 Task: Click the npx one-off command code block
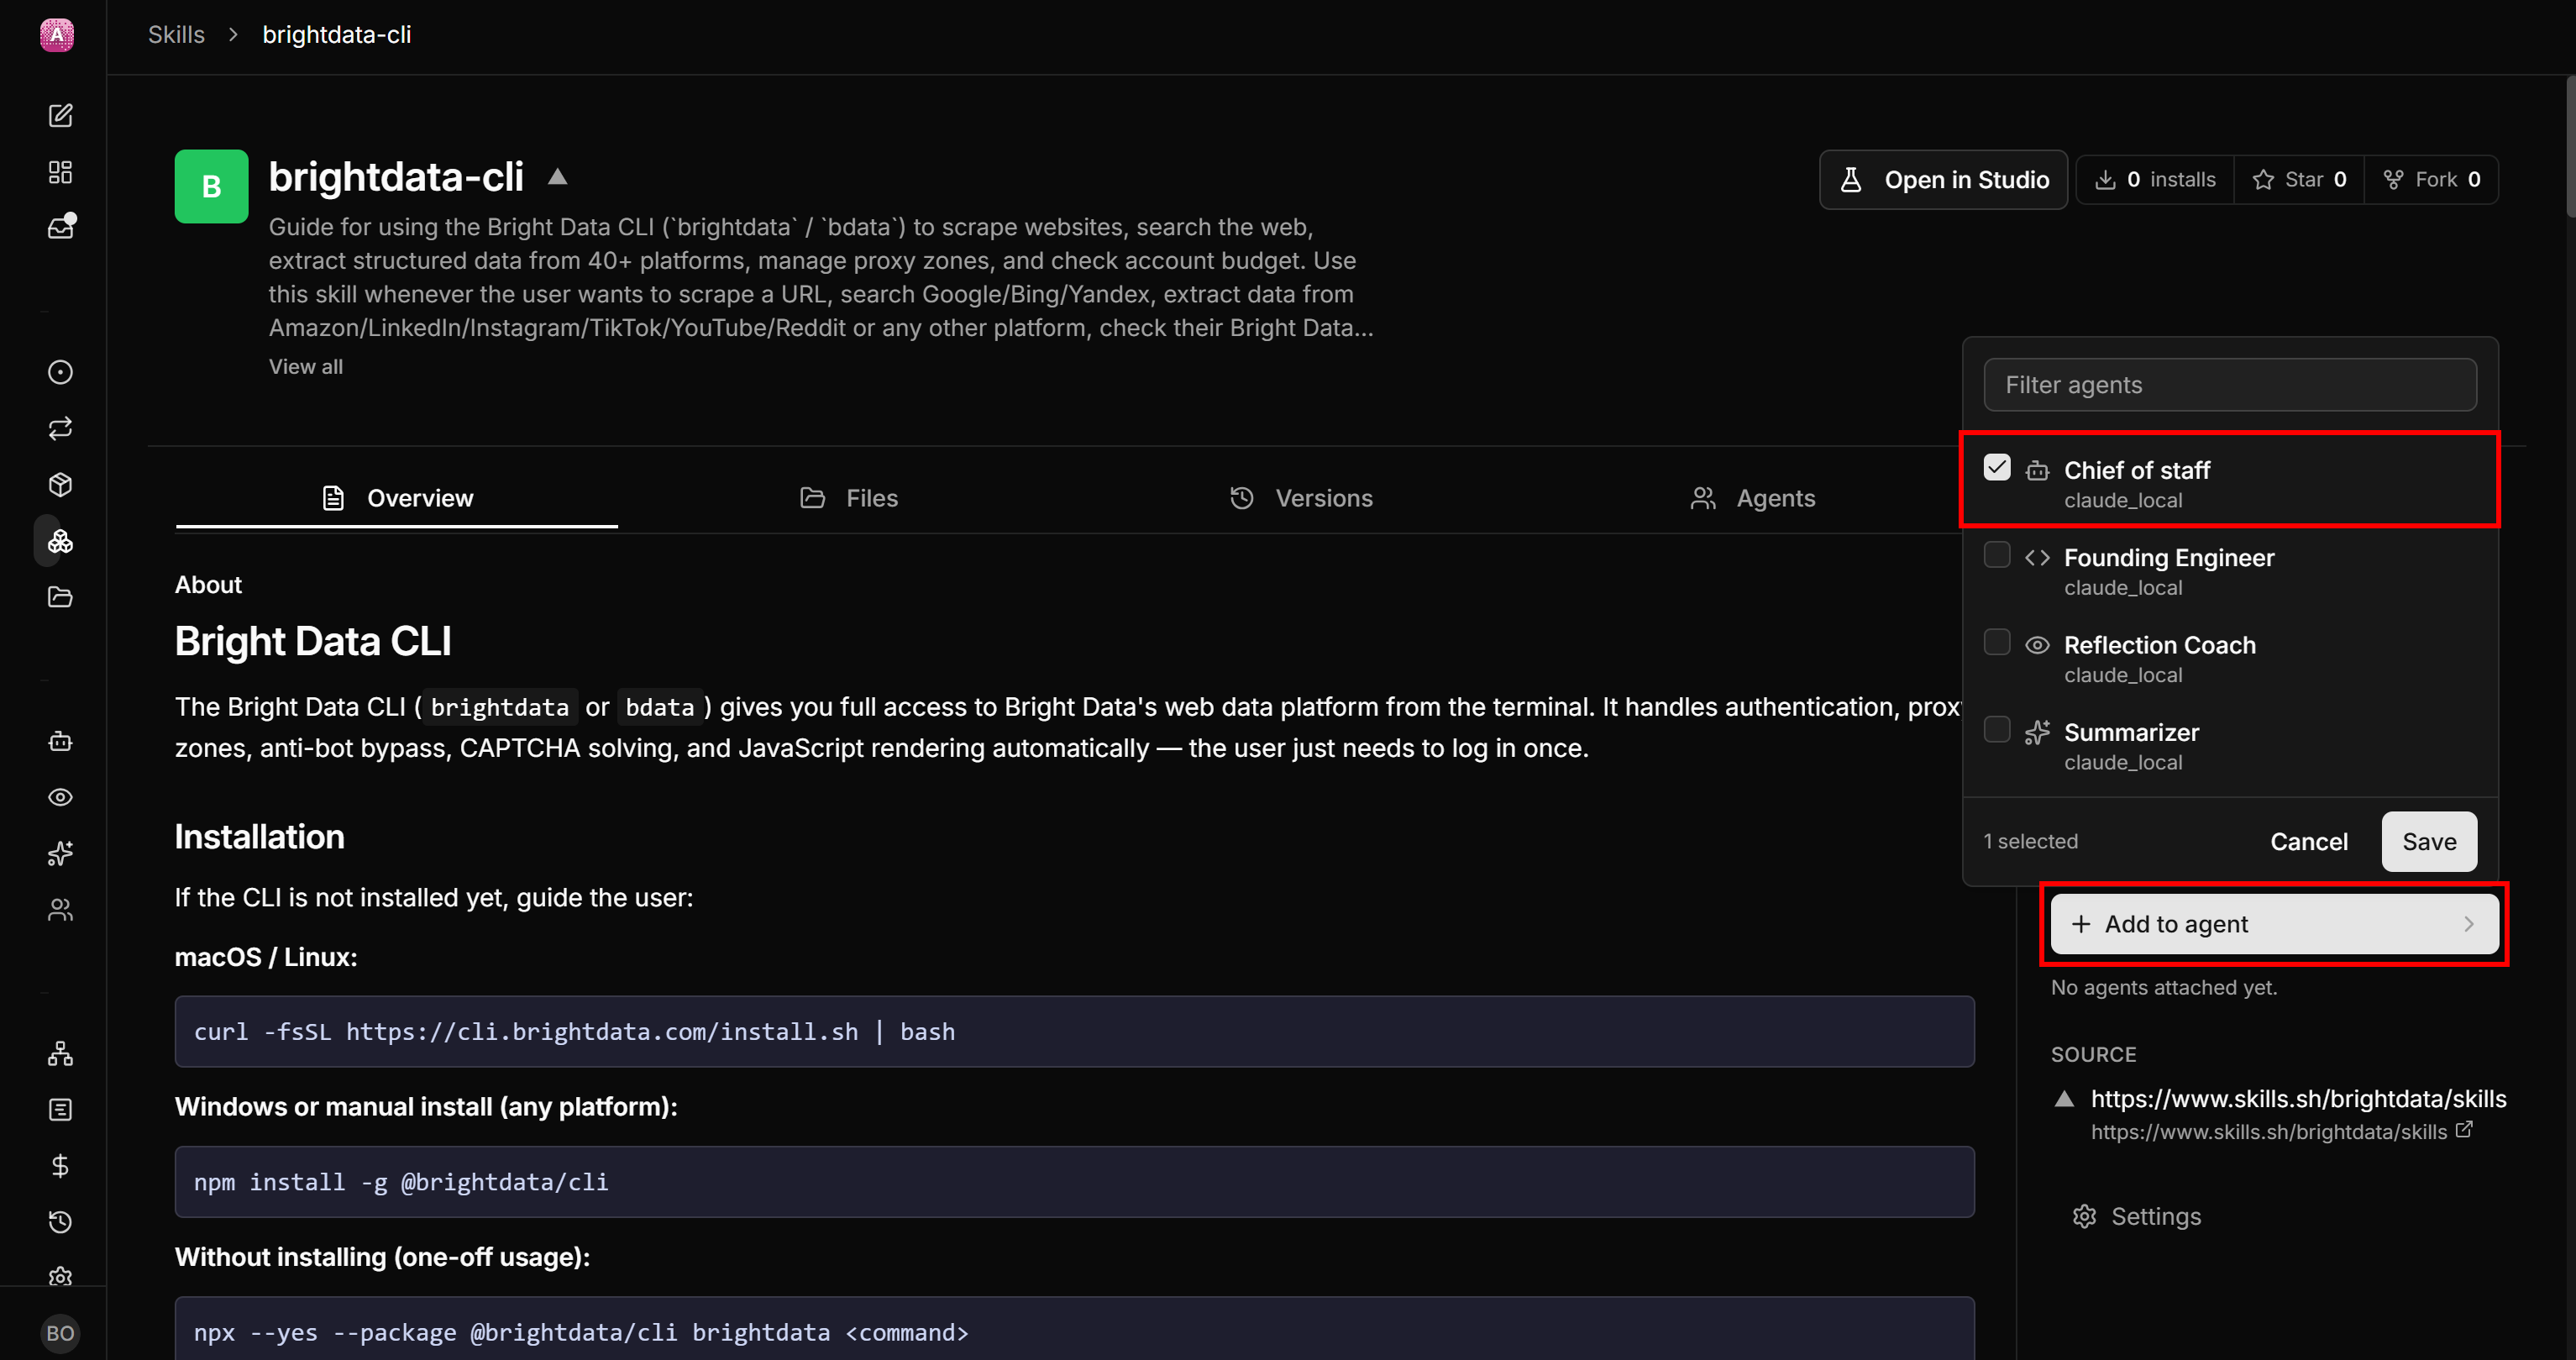point(1074,1329)
